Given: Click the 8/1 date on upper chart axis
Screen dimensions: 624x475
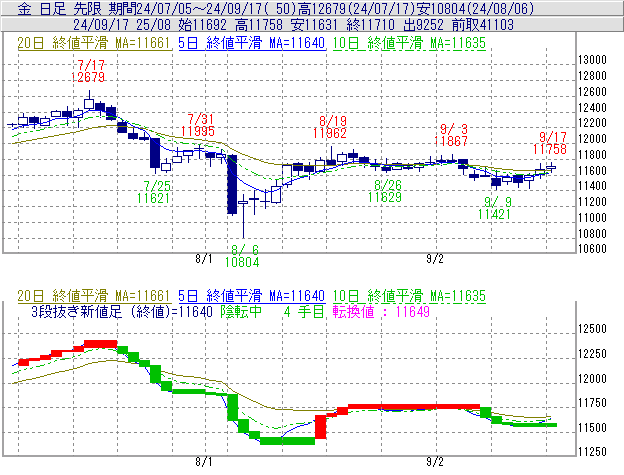Looking at the screenshot, I should (203, 259).
